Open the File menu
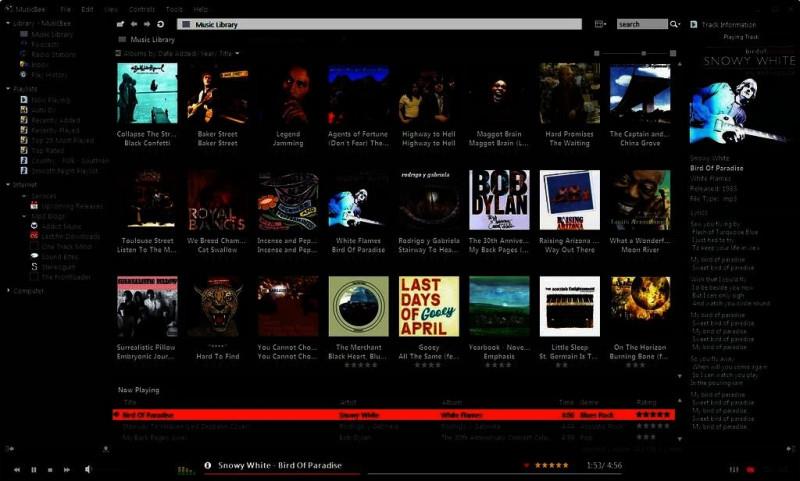800x481 pixels. coord(65,9)
